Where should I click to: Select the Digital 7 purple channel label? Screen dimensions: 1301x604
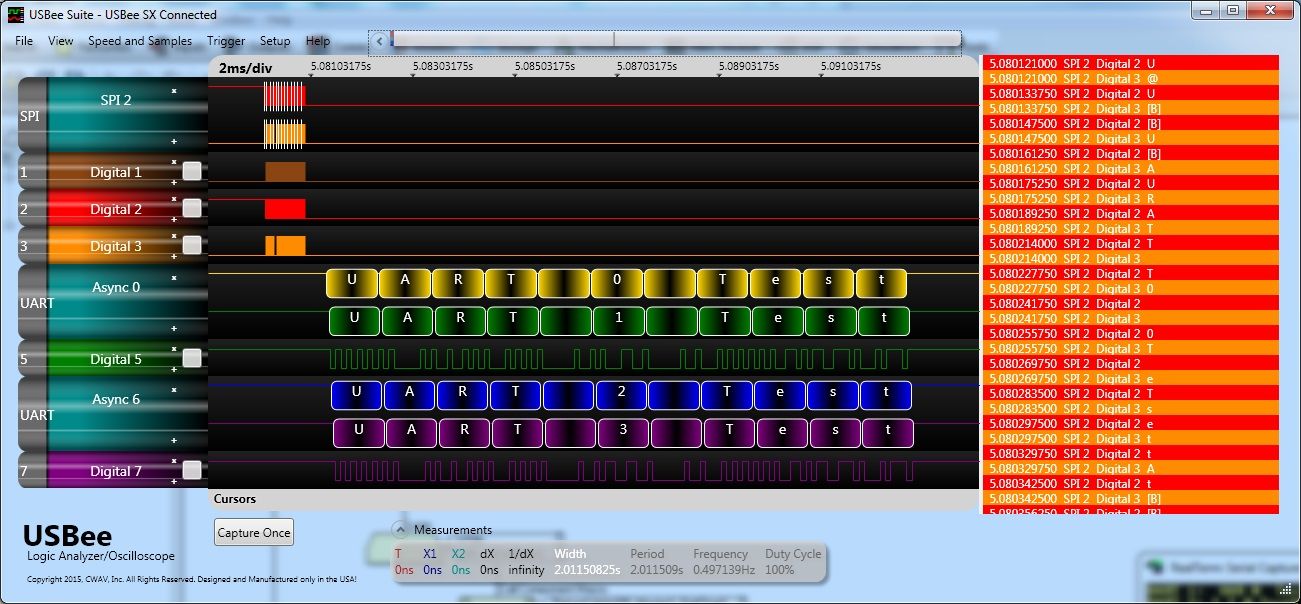click(116, 471)
